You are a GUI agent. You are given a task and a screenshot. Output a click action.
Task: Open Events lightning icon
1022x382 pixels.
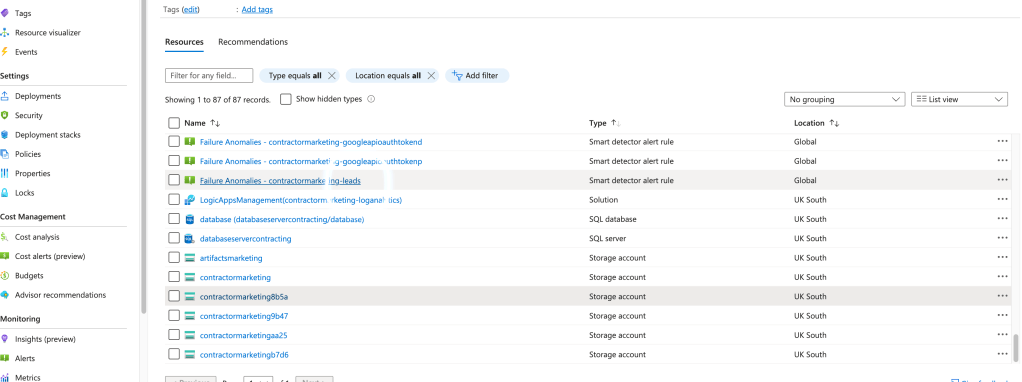click(5, 52)
